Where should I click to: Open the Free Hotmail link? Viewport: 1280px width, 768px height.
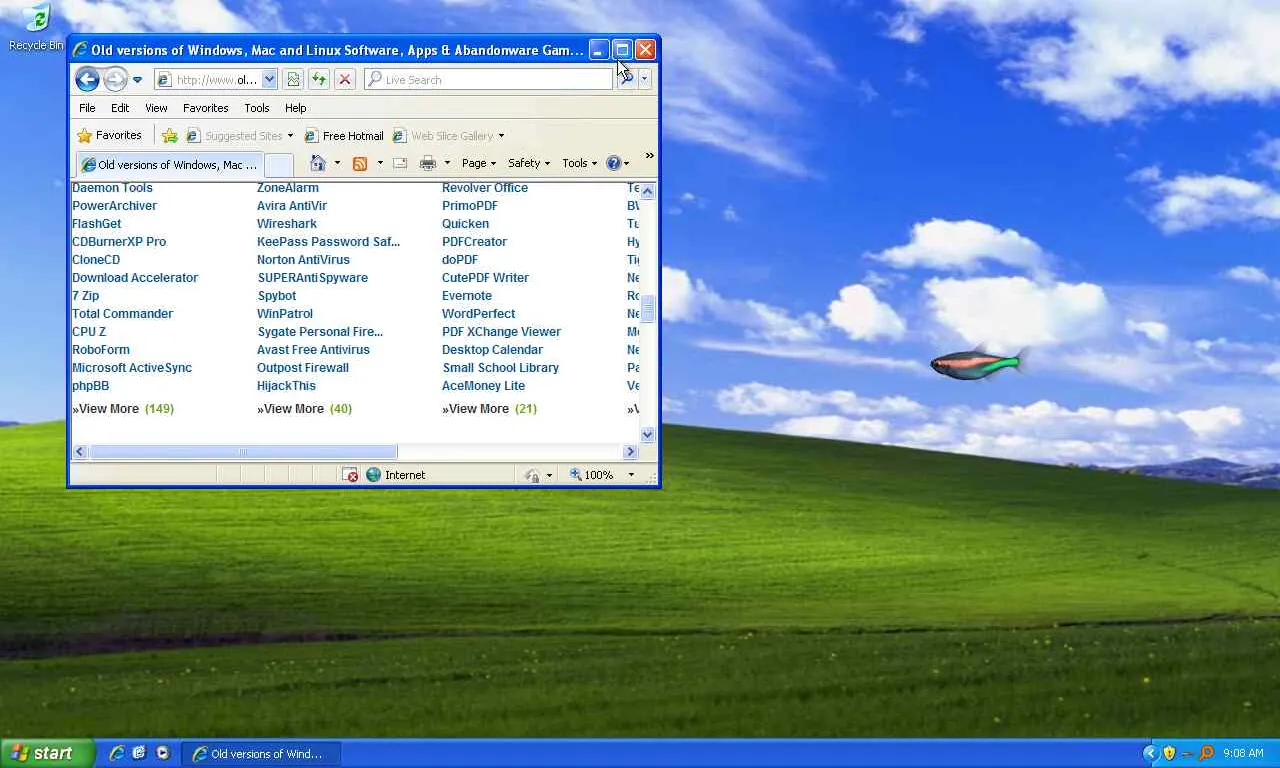point(344,136)
